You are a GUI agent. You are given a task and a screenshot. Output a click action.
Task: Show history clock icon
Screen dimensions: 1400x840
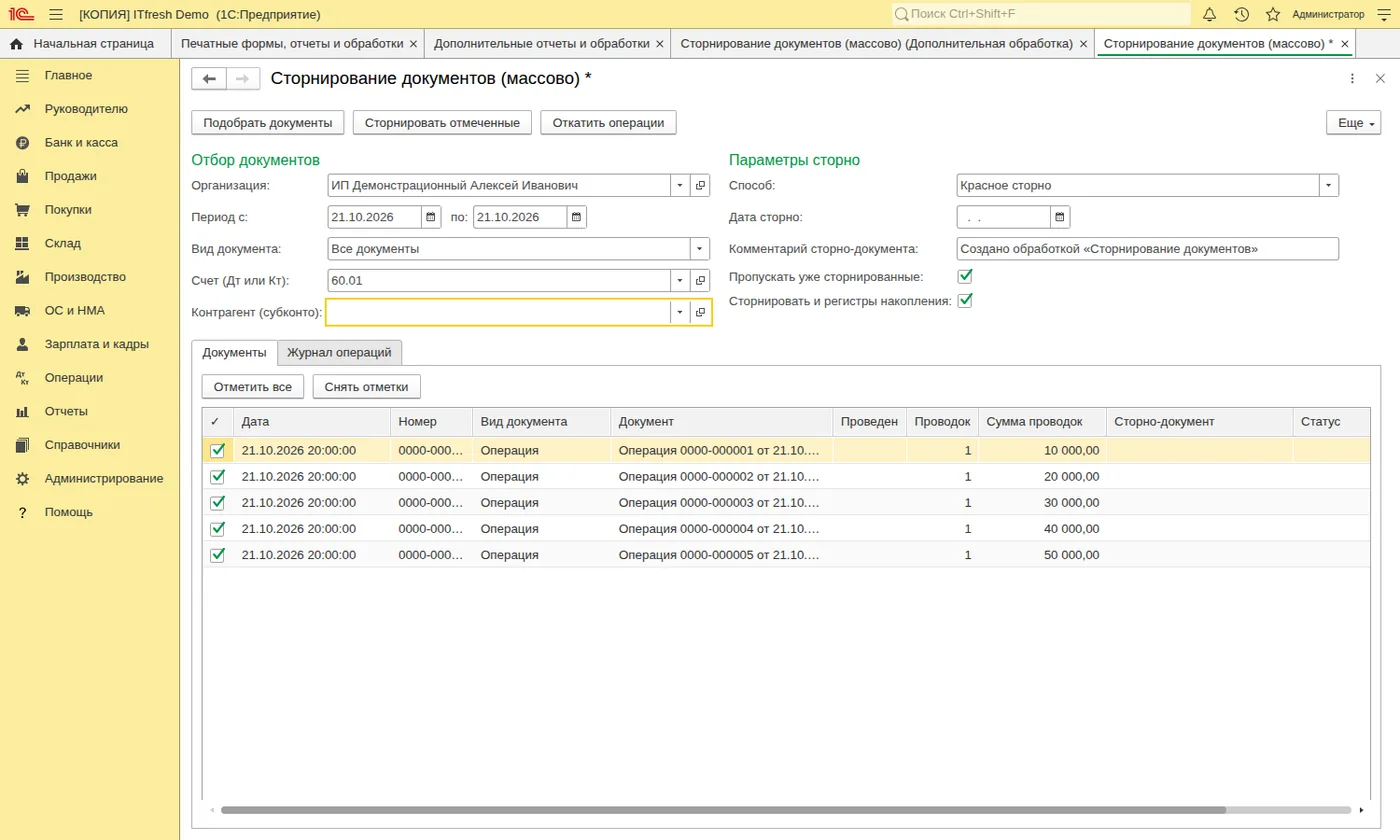(x=1241, y=14)
